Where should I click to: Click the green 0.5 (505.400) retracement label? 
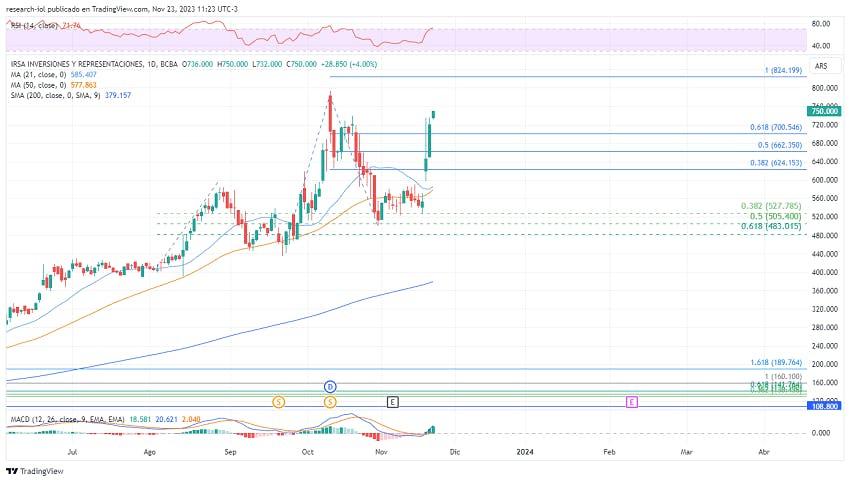coord(776,216)
